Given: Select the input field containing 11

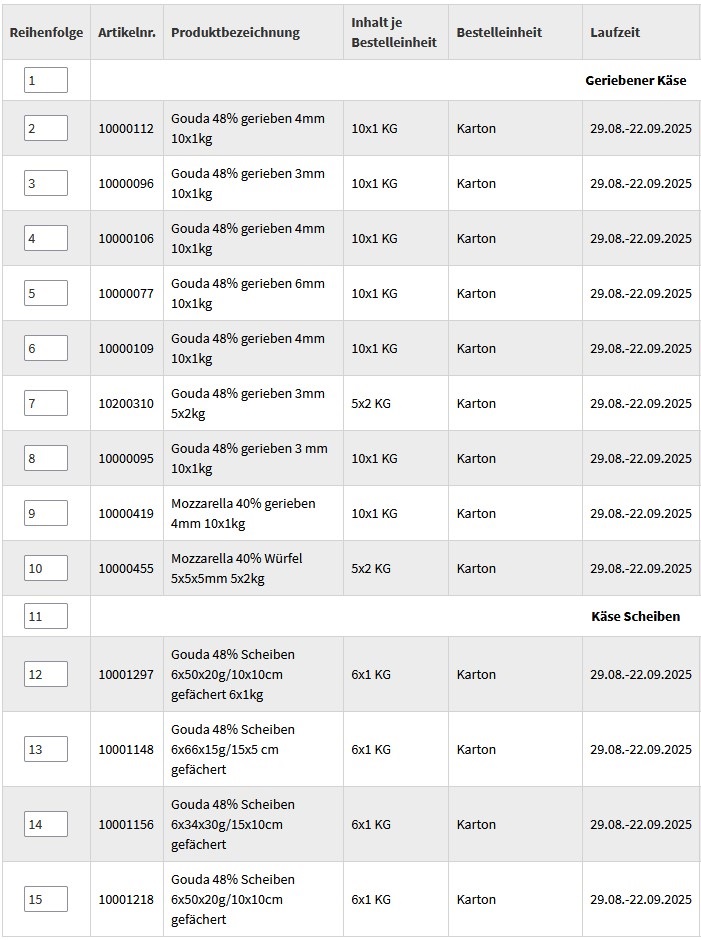Looking at the screenshot, I should (x=46, y=616).
